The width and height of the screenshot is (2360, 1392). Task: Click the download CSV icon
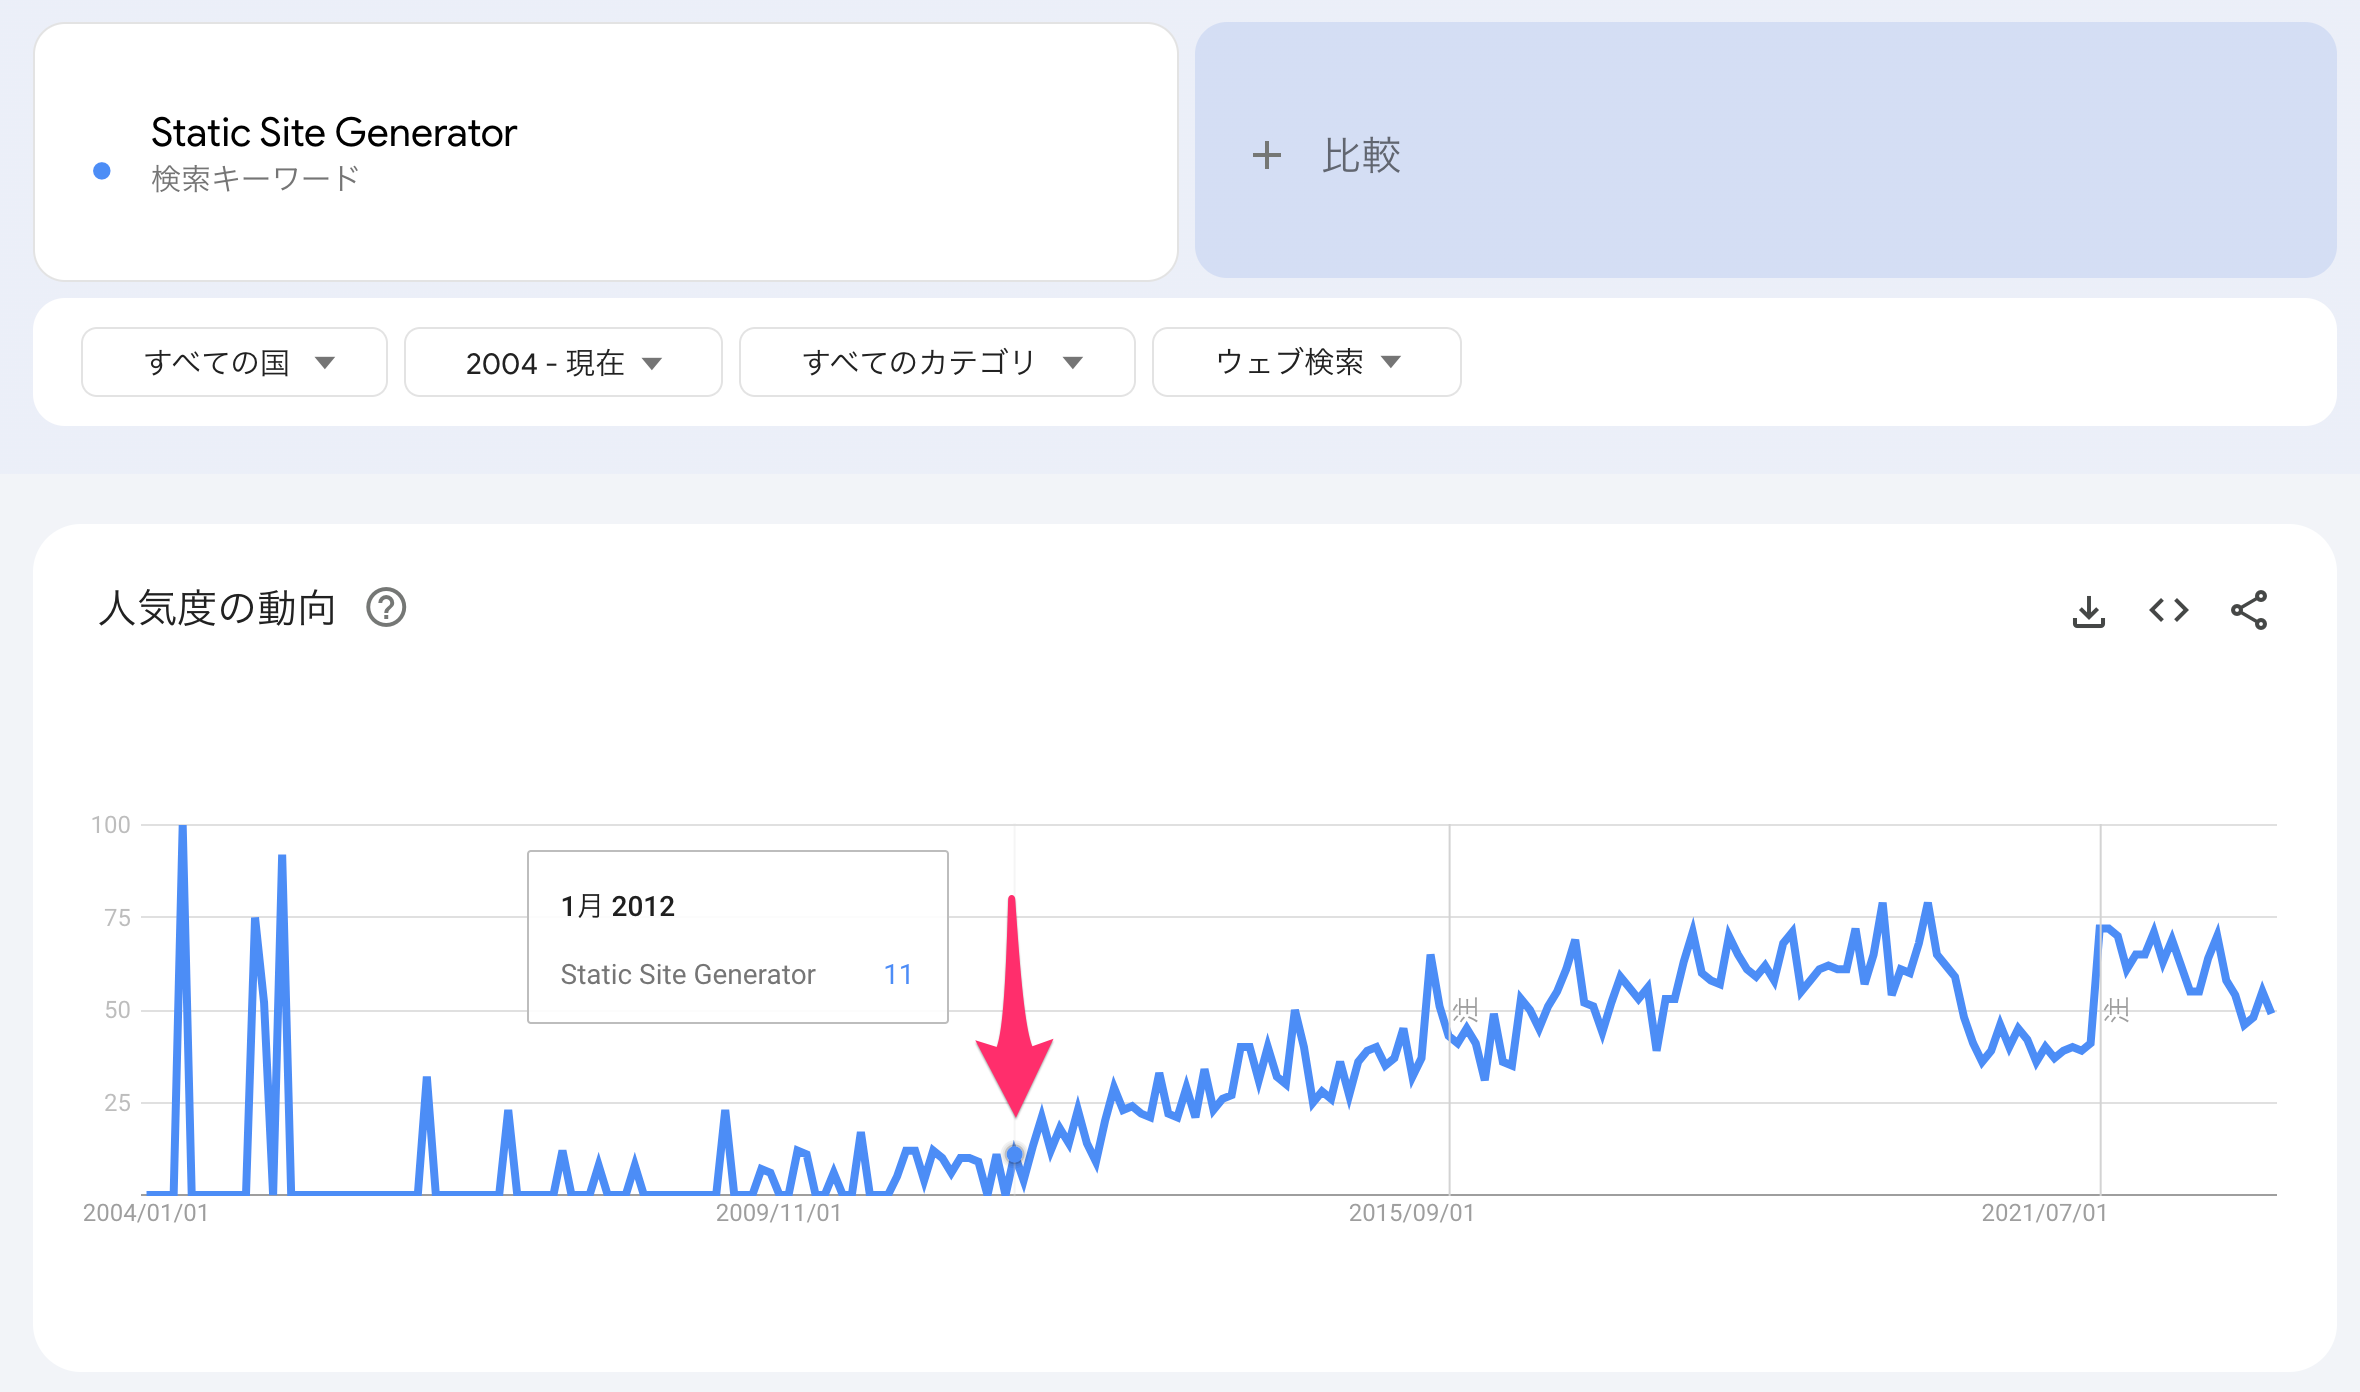2088,610
